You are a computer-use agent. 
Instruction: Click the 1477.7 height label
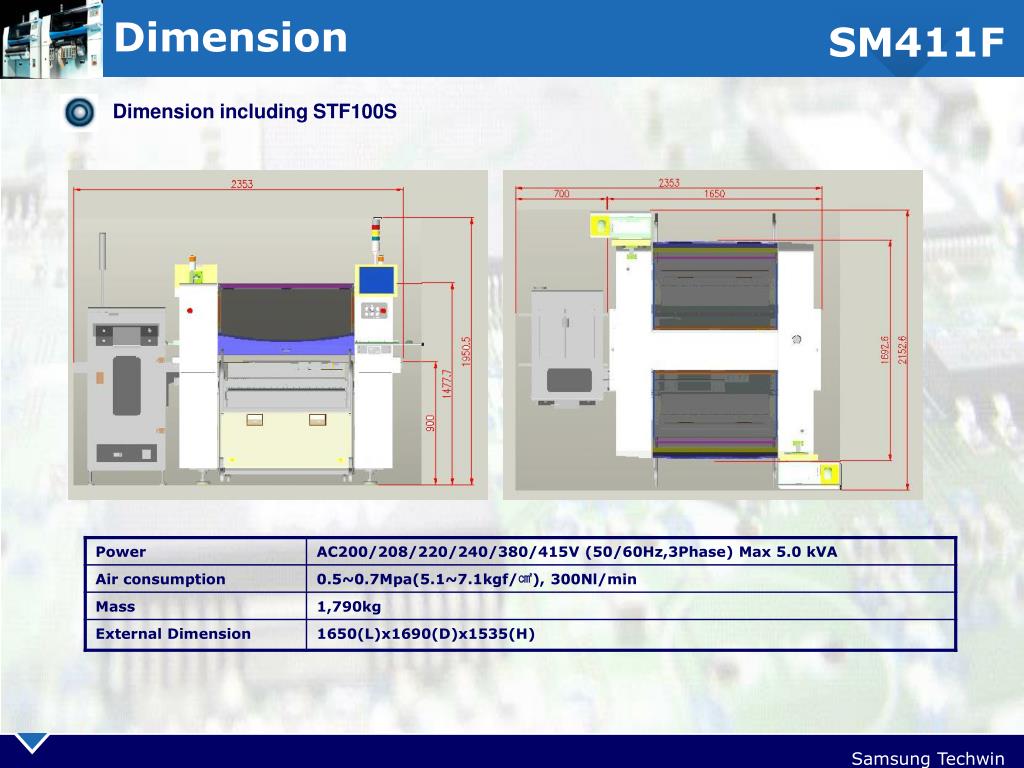point(447,383)
